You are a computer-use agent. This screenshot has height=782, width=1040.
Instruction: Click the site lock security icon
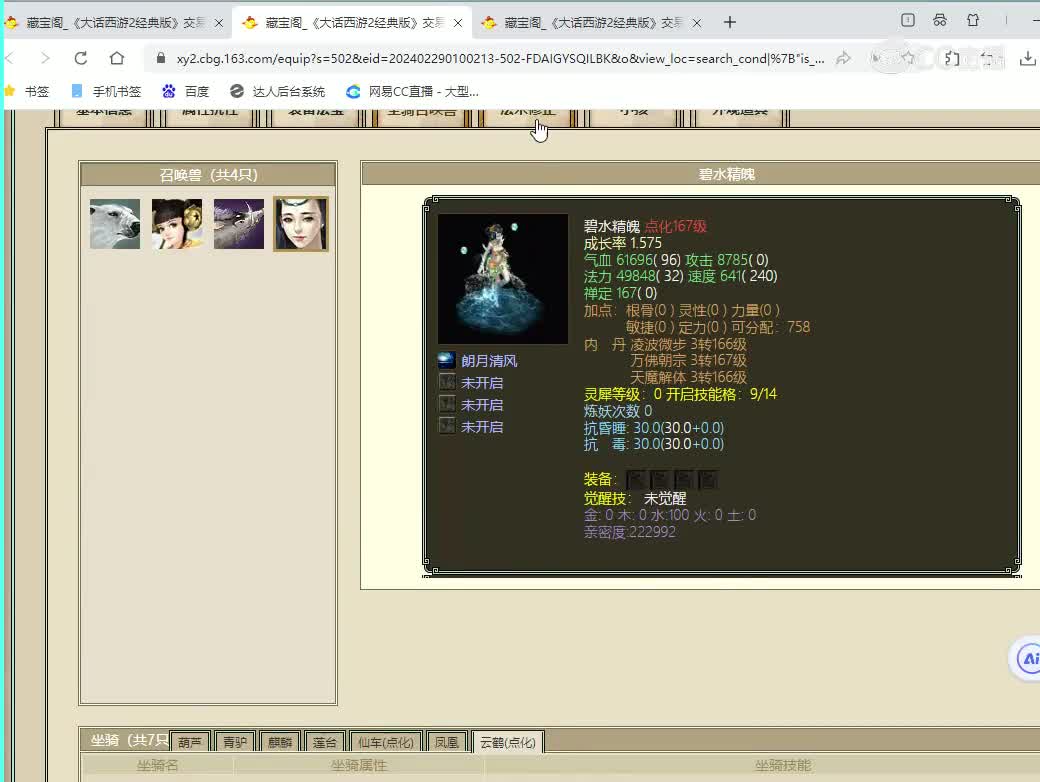click(161, 58)
